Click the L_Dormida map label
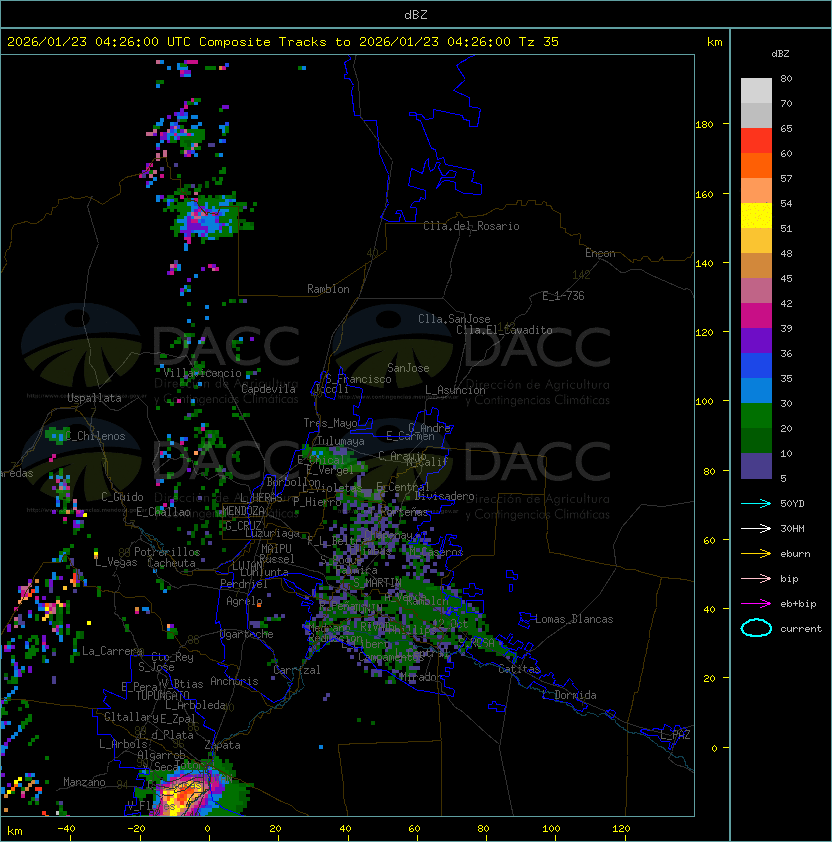This screenshot has height=842, width=832. click(x=569, y=695)
